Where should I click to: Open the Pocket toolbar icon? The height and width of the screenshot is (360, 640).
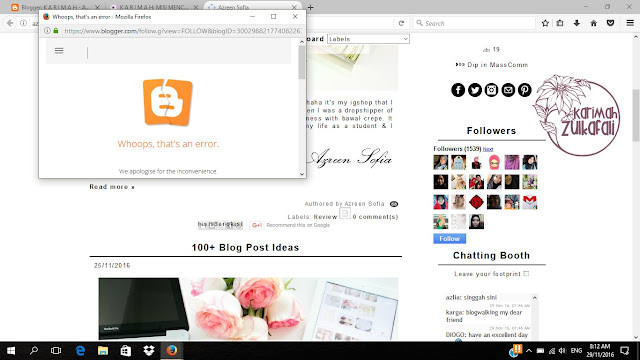pos(611,23)
